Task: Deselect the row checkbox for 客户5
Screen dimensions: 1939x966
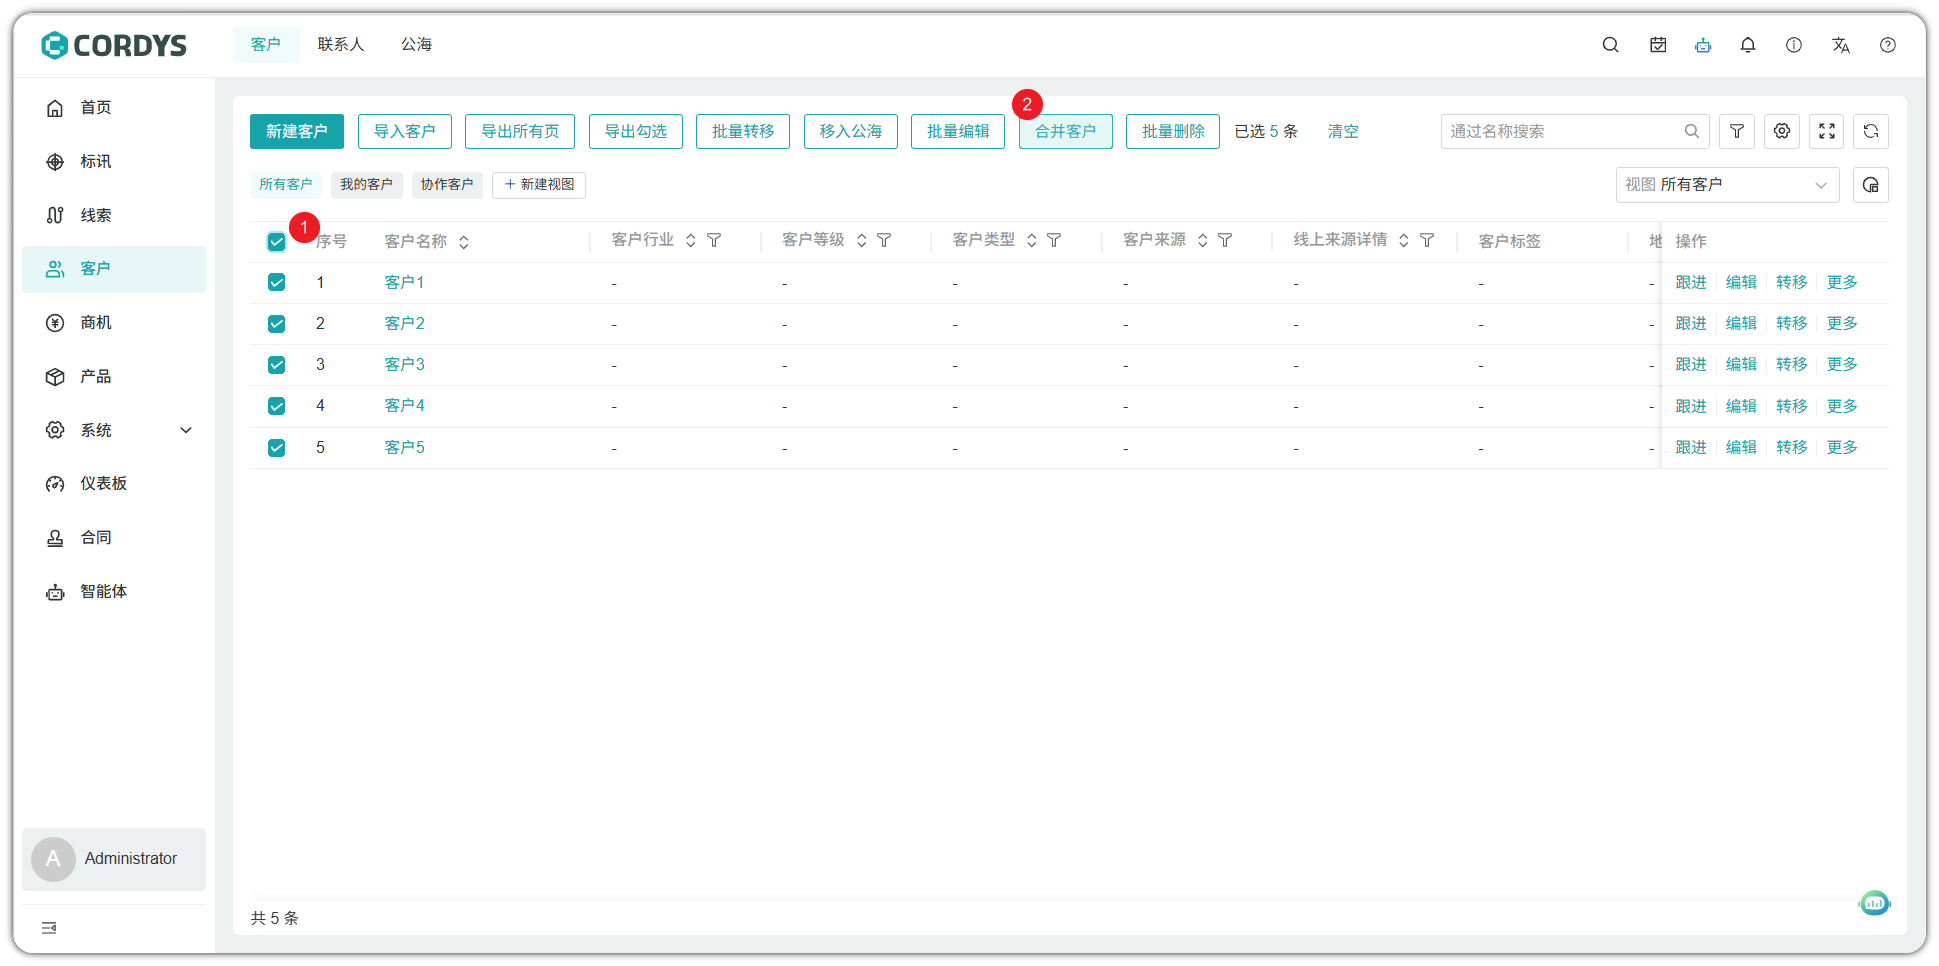Action: 277,448
